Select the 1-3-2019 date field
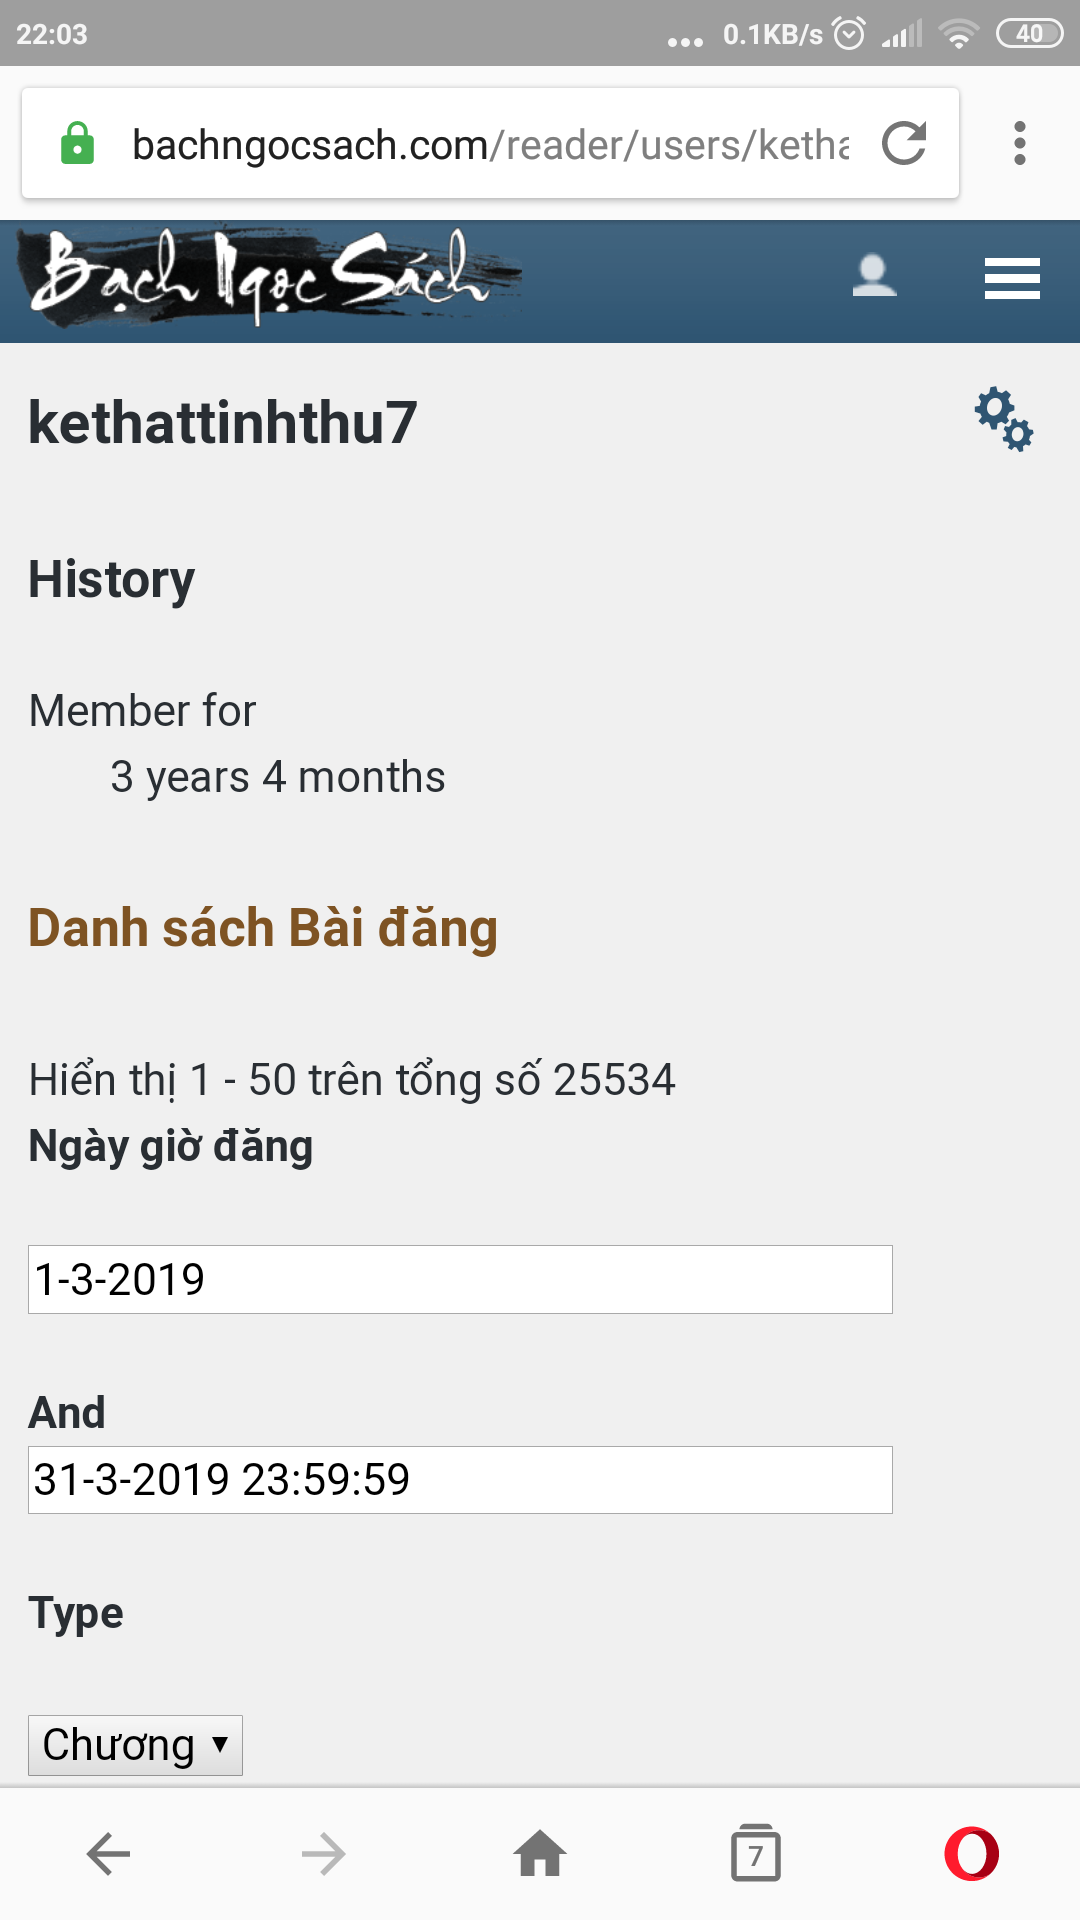This screenshot has height=1920, width=1080. [x=460, y=1279]
